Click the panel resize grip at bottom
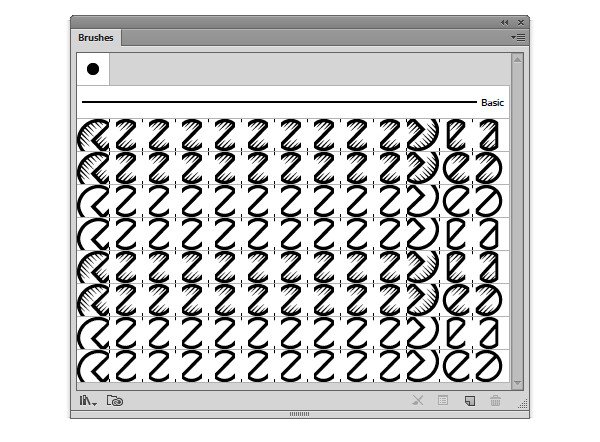600x442 pixels. [x=300, y=413]
